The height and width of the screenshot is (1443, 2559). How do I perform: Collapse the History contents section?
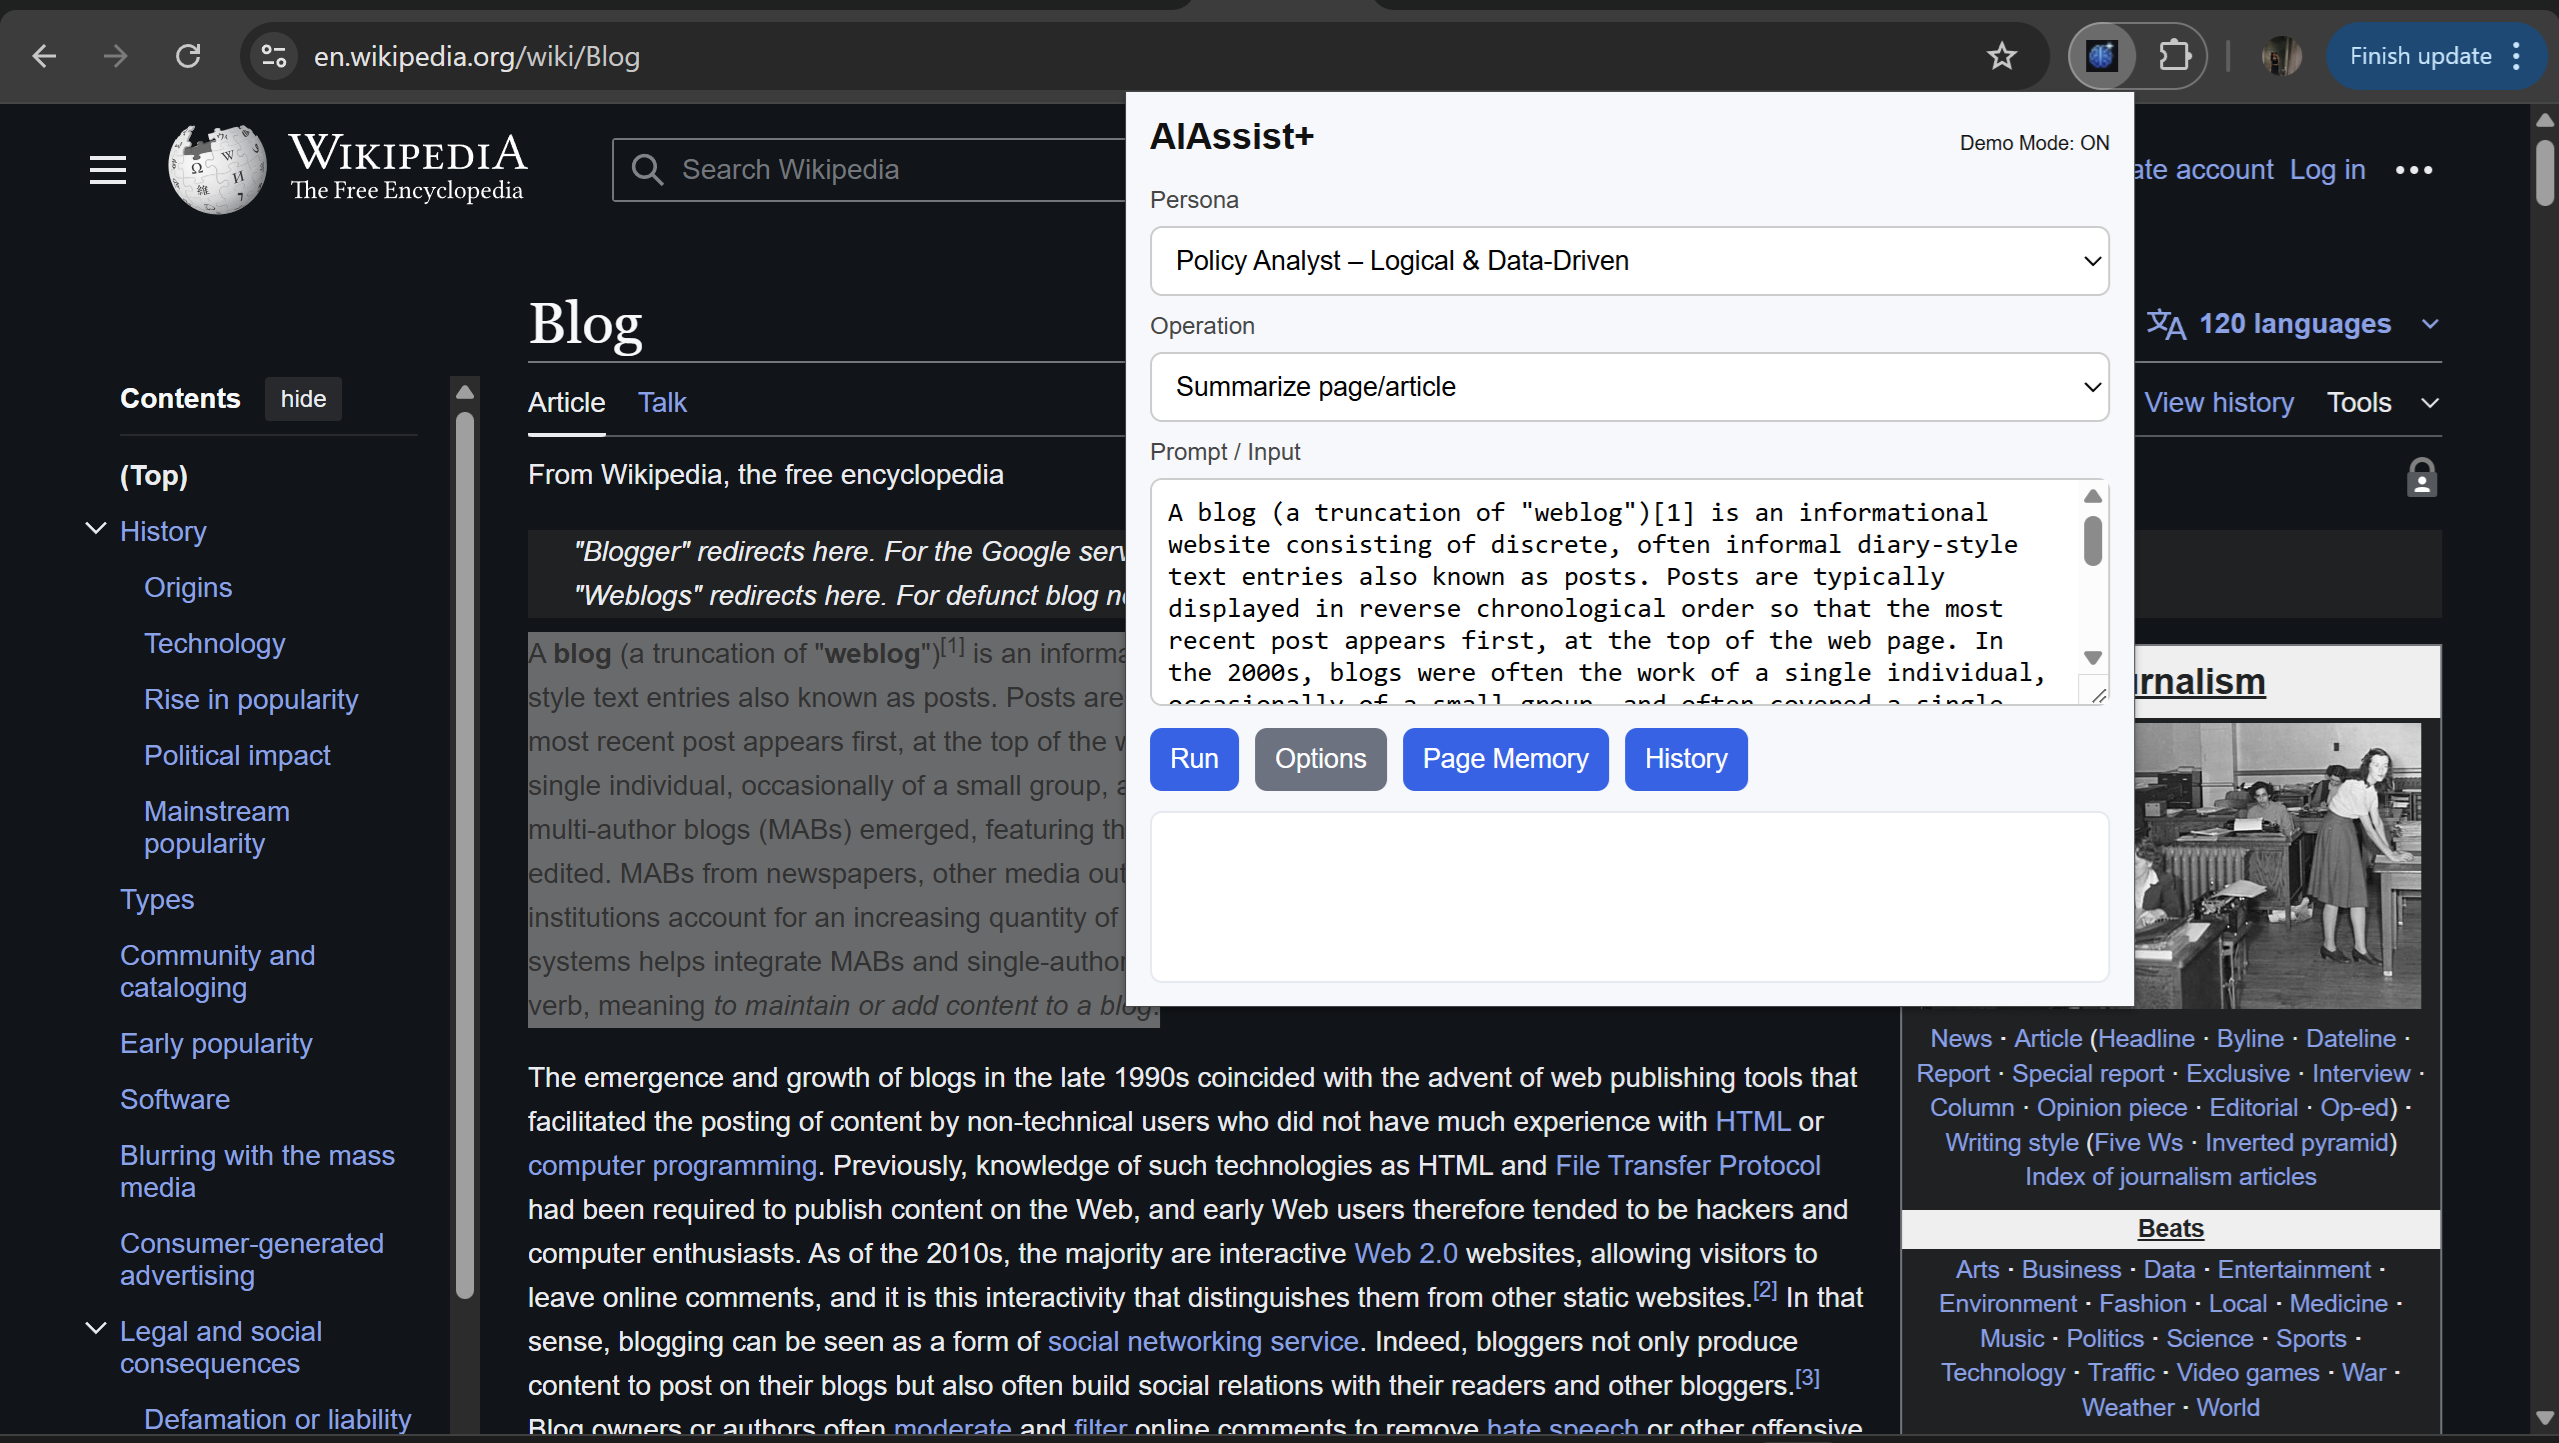[x=96, y=529]
